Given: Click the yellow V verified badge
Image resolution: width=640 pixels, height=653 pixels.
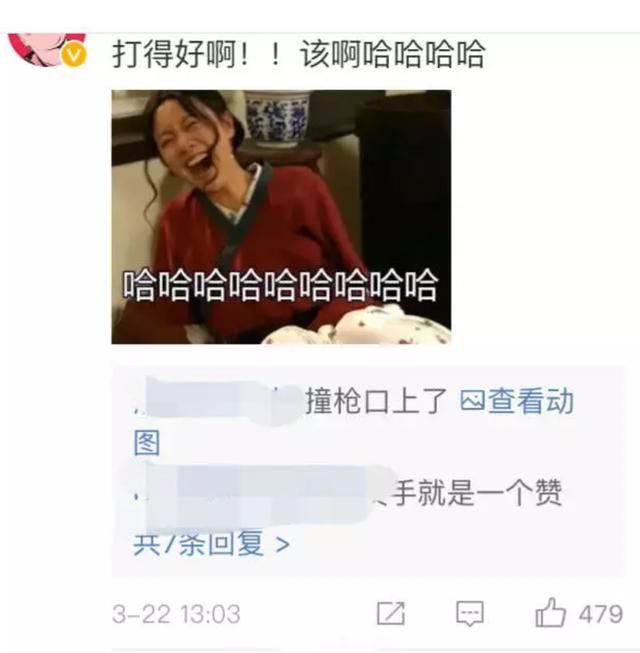Looking at the screenshot, I should tap(74, 55).
